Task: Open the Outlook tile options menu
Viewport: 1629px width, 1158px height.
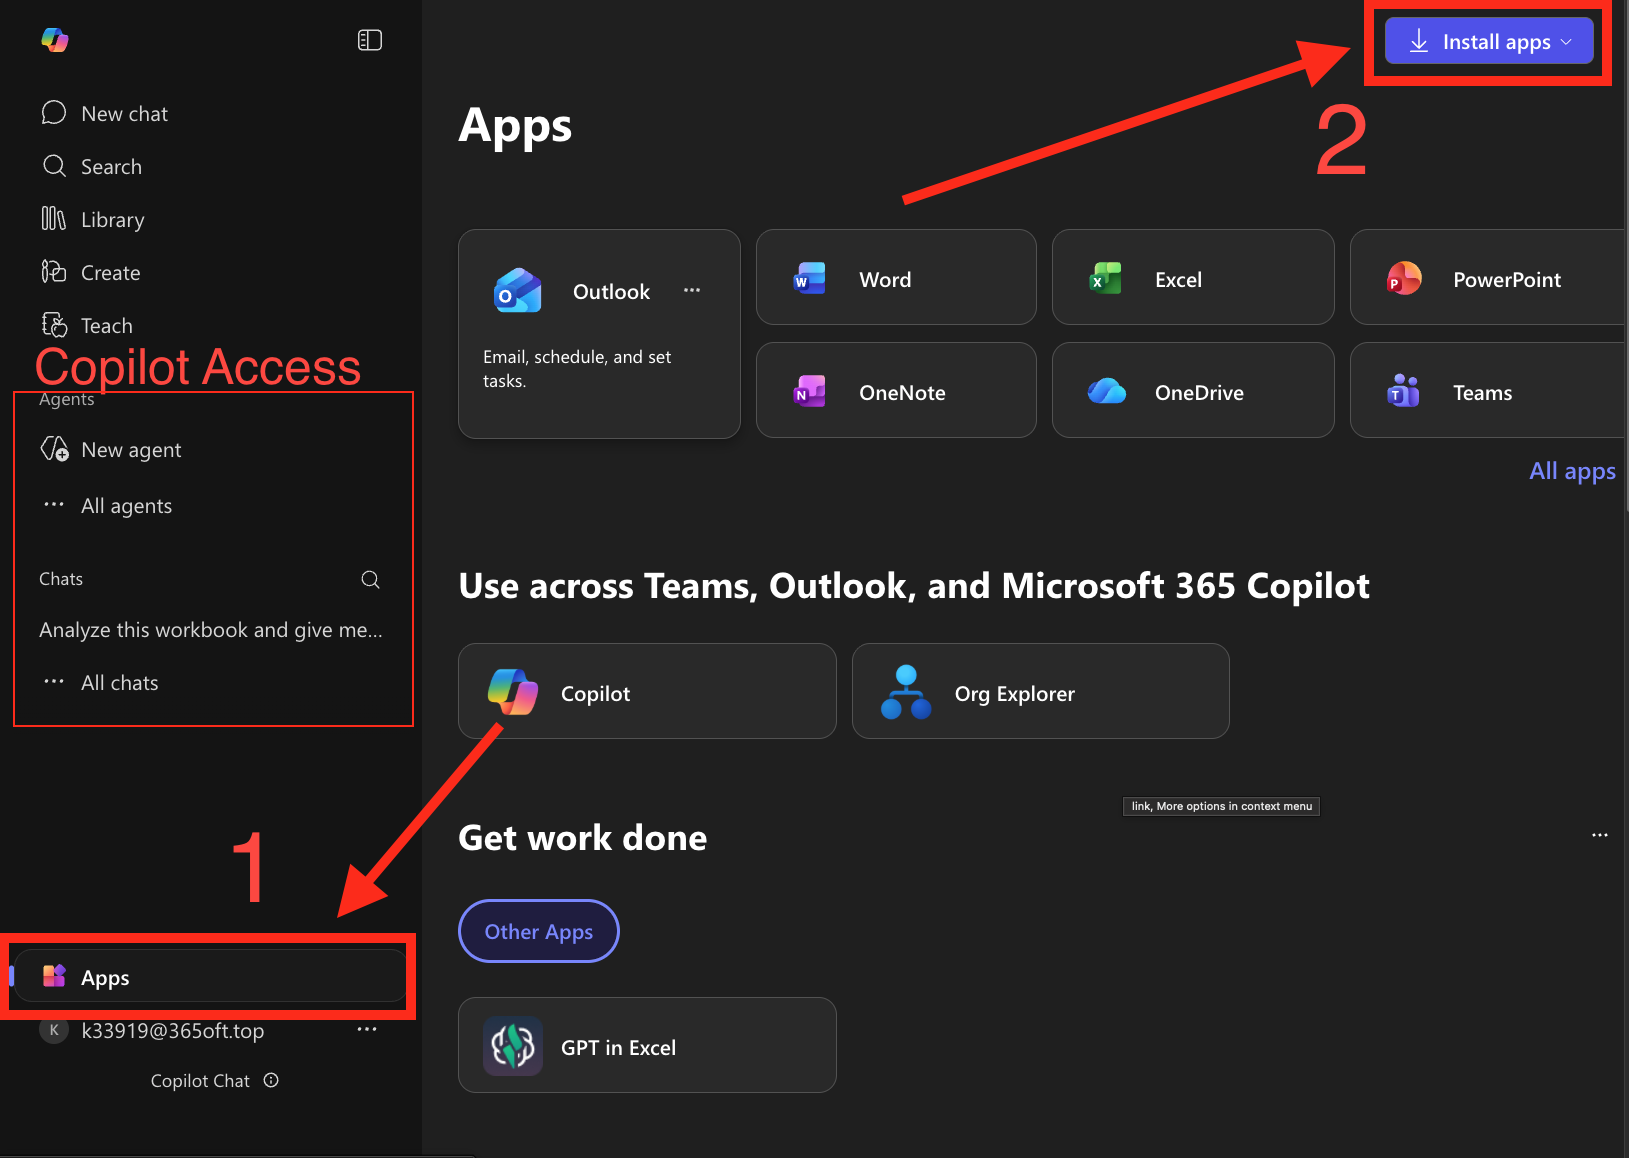Action: 691,290
